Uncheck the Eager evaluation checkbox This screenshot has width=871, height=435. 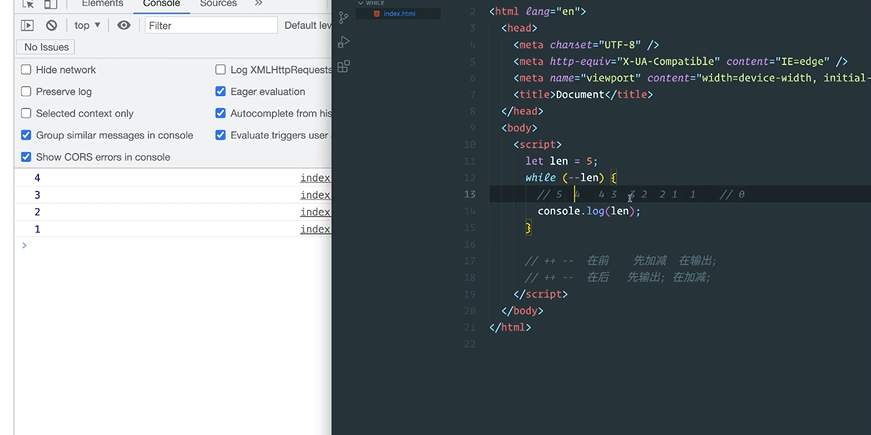coord(221,92)
